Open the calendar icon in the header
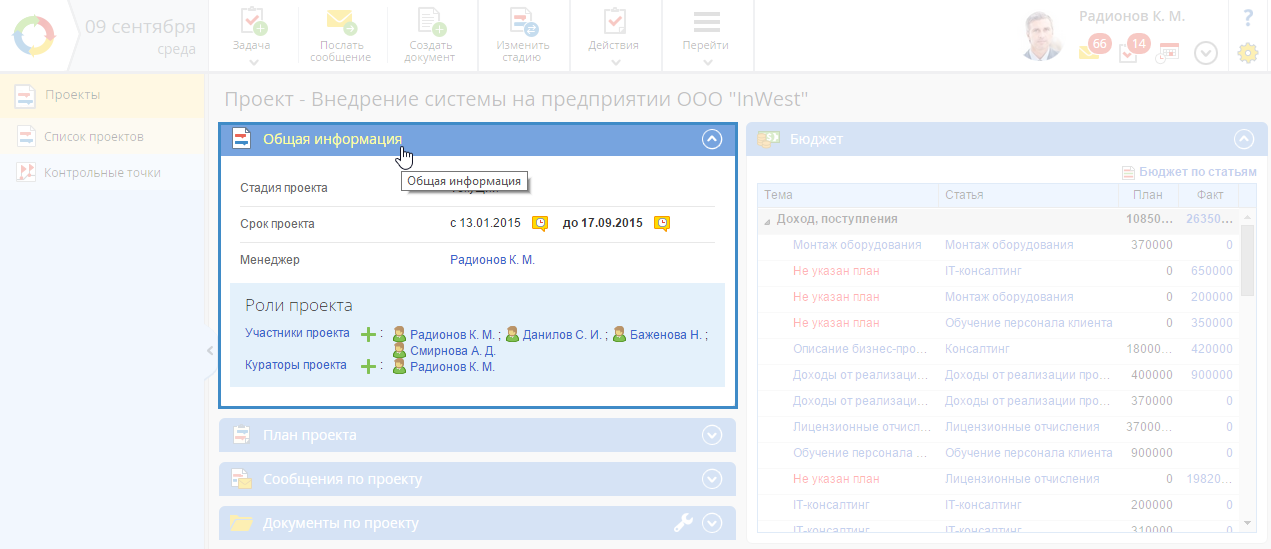Viewport: 1271px width, 549px height. click(1167, 52)
